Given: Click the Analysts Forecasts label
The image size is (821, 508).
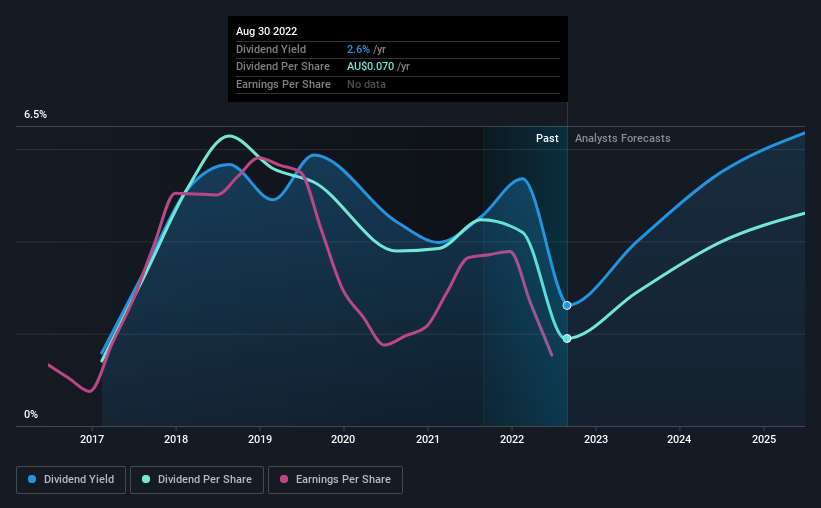Looking at the screenshot, I should click(x=623, y=138).
